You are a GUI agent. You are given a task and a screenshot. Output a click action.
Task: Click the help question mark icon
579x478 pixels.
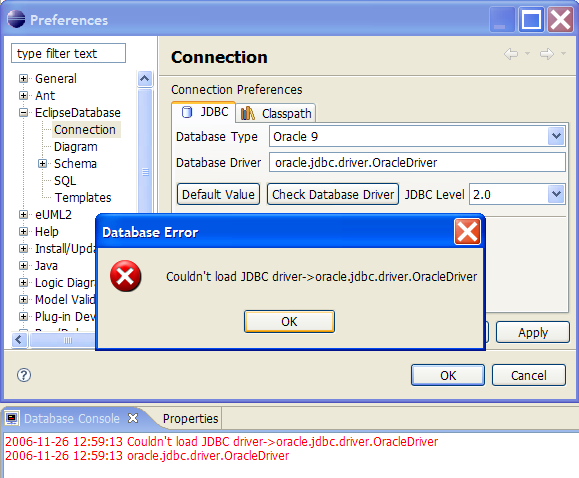24,375
